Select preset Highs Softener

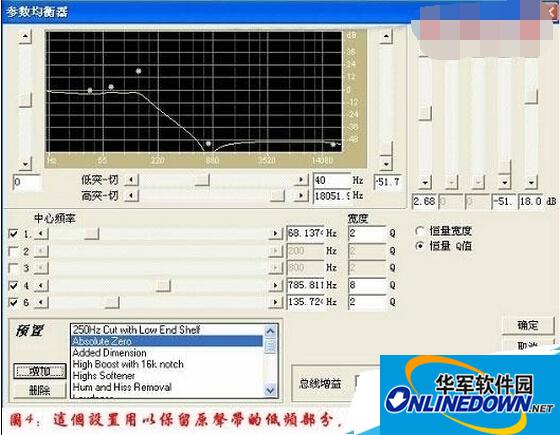104,376
